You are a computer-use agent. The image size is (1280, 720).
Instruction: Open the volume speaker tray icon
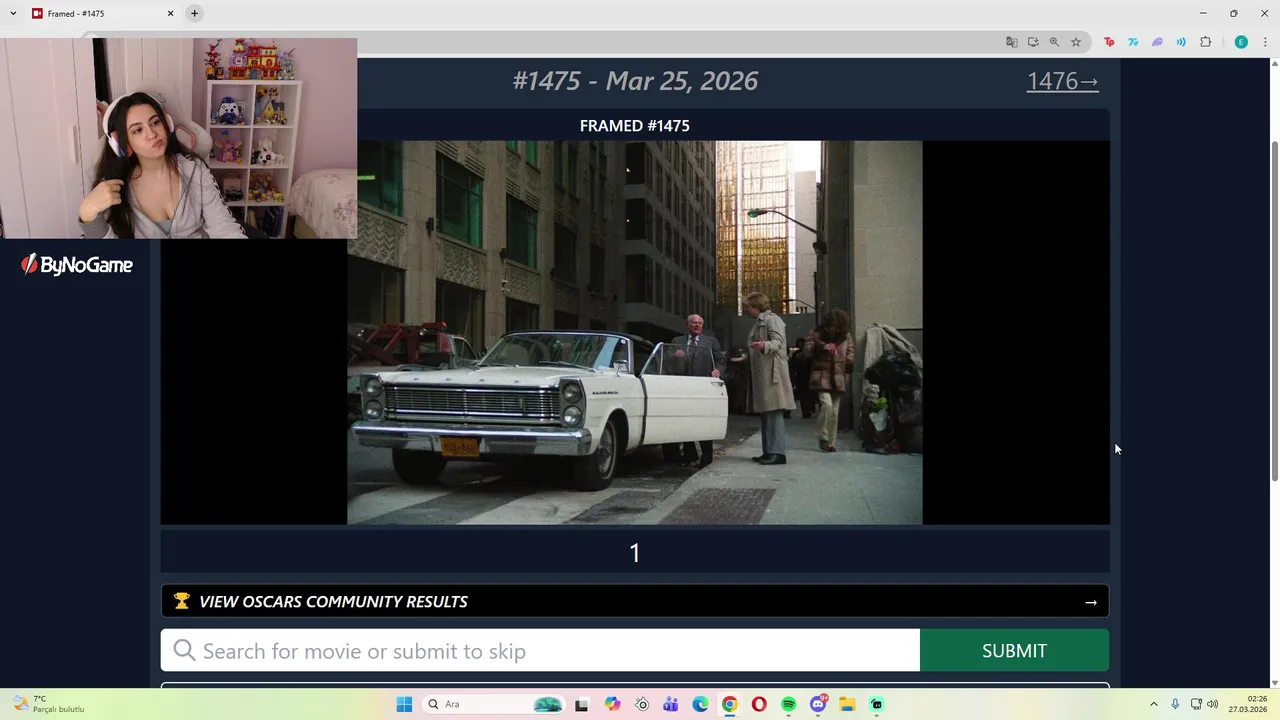[x=1213, y=704]
